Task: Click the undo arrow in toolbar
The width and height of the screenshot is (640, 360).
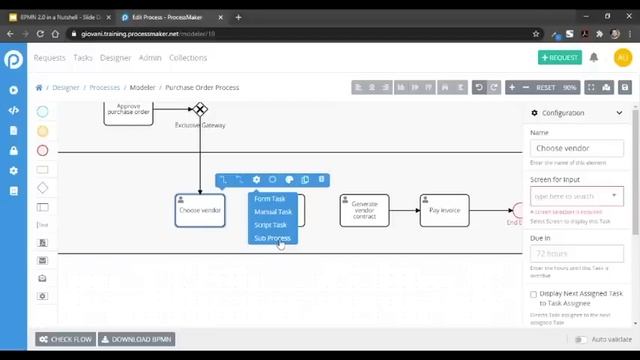Action: click(x=479, y=87)
